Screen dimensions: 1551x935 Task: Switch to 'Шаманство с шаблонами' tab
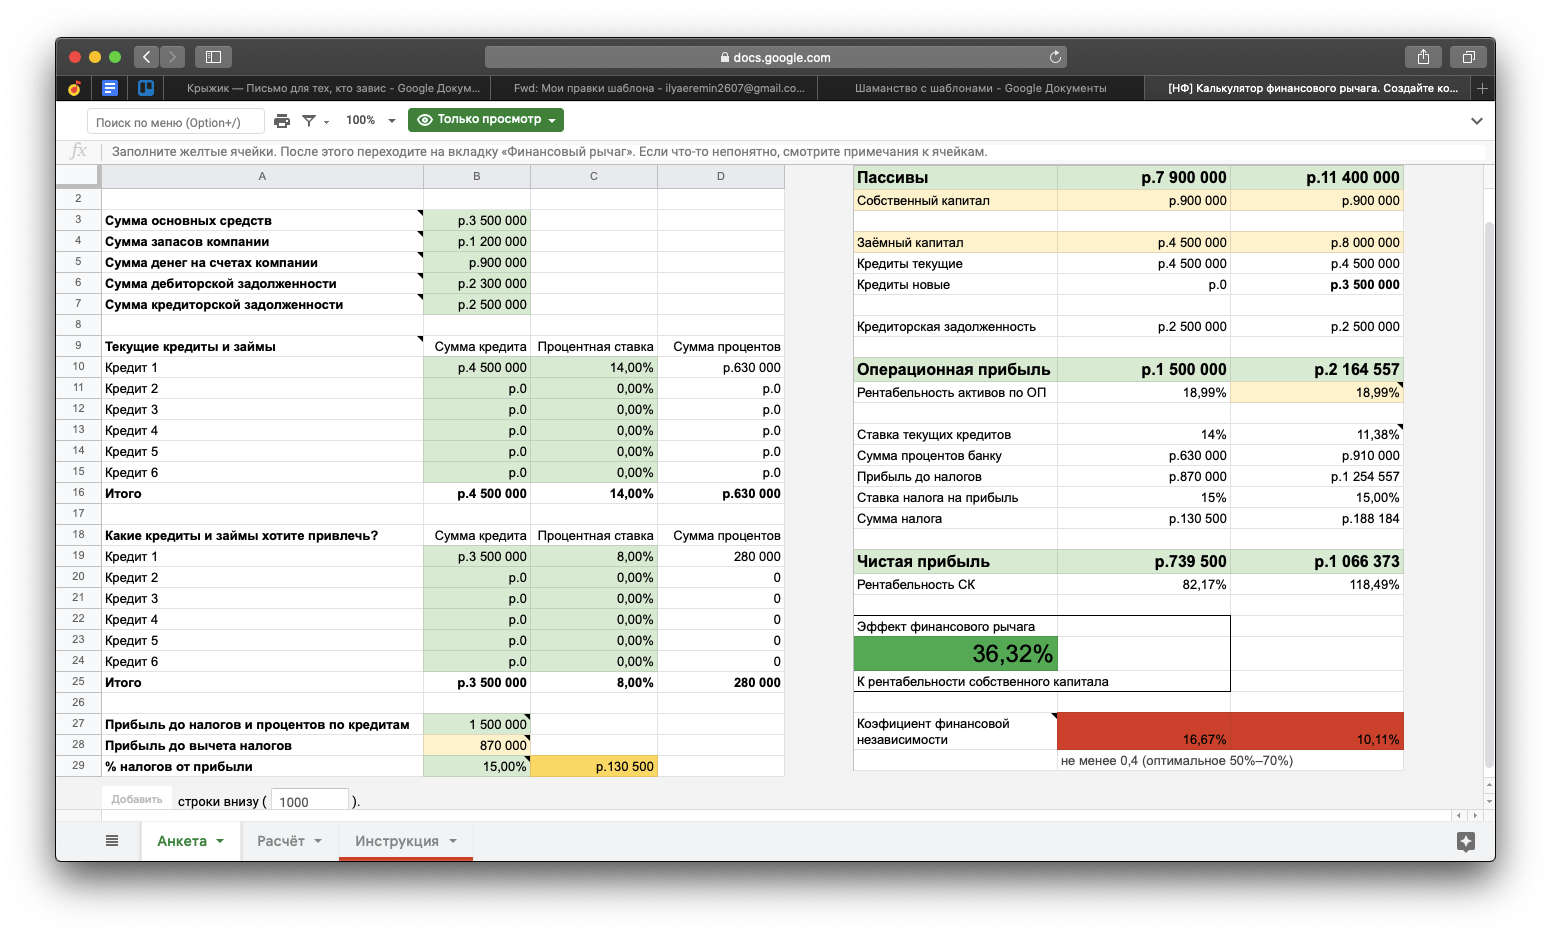click(x=980, y=88)
